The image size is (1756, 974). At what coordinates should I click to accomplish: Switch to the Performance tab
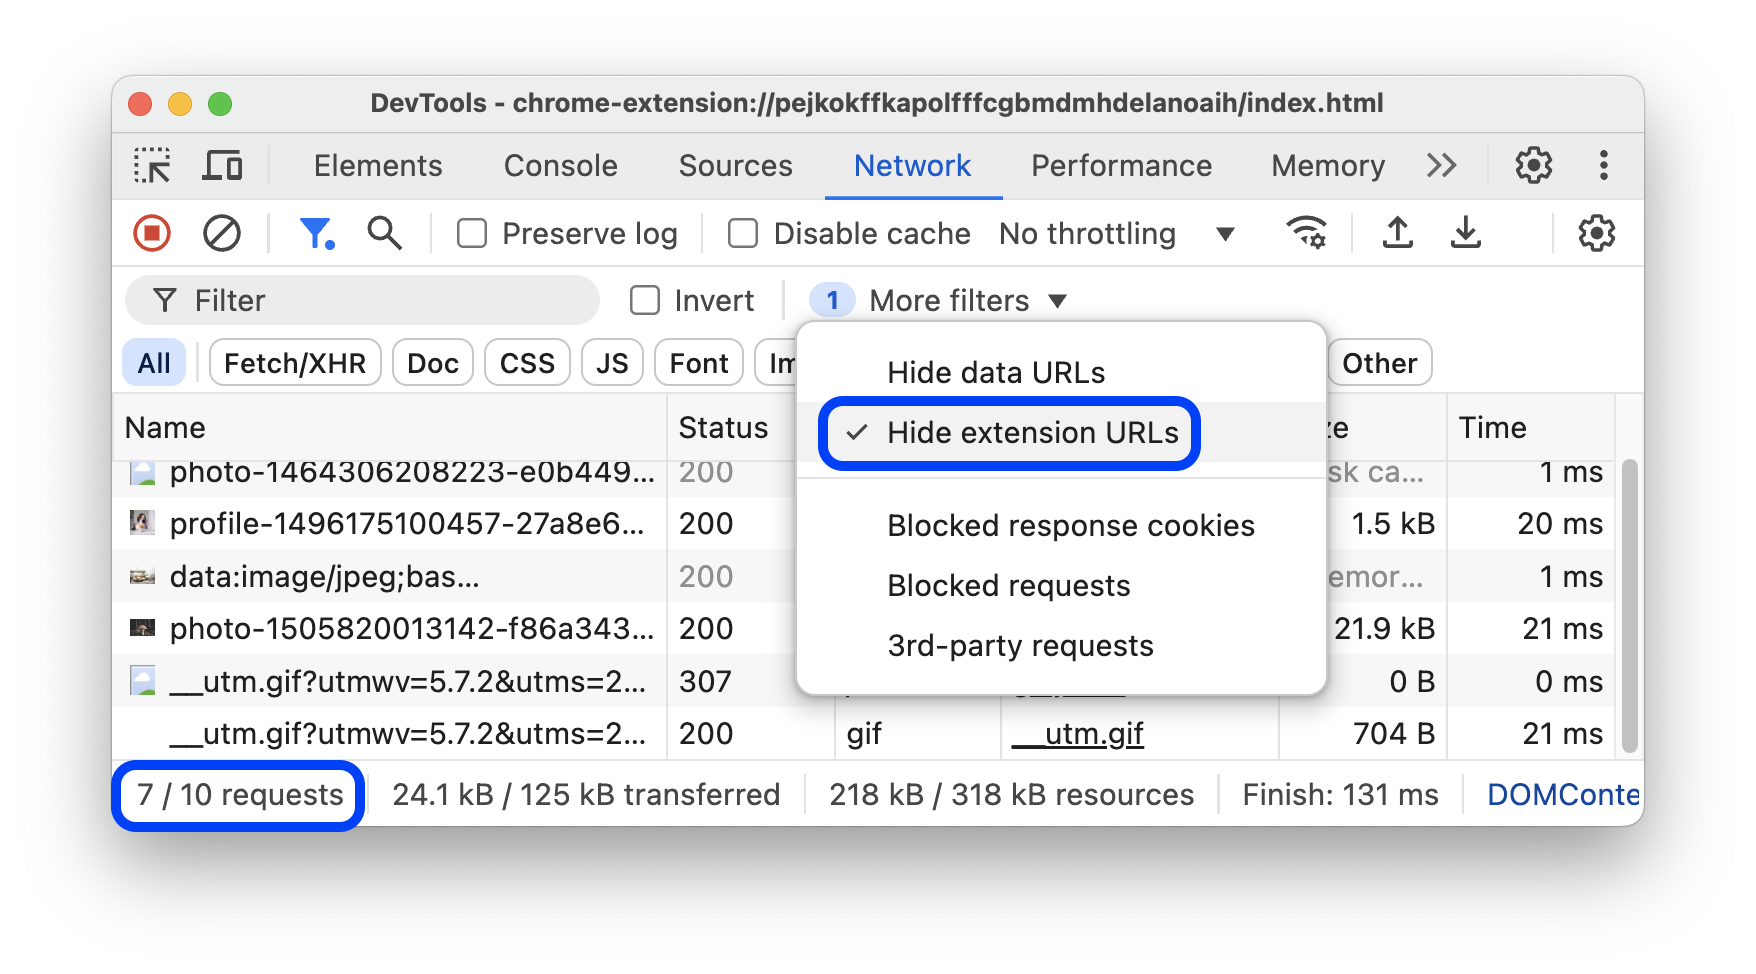pos(1121,165)
